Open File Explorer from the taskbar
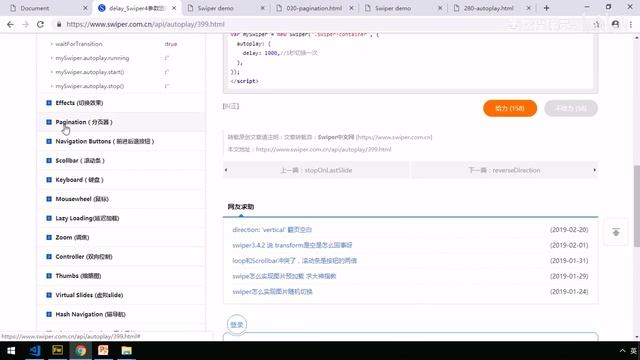Screen dimensions: 640x360 (127, 351)
